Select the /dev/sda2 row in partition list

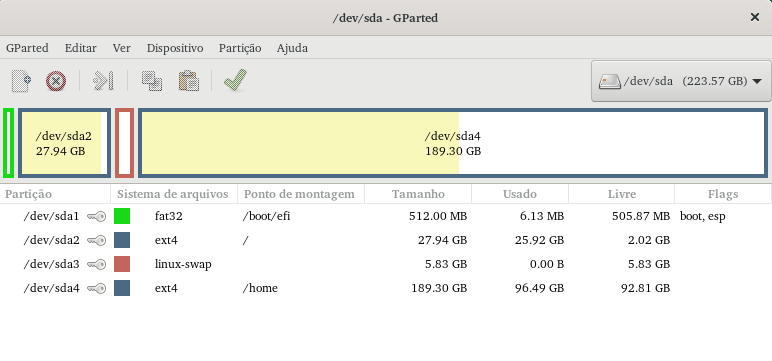tap(386, 240)
